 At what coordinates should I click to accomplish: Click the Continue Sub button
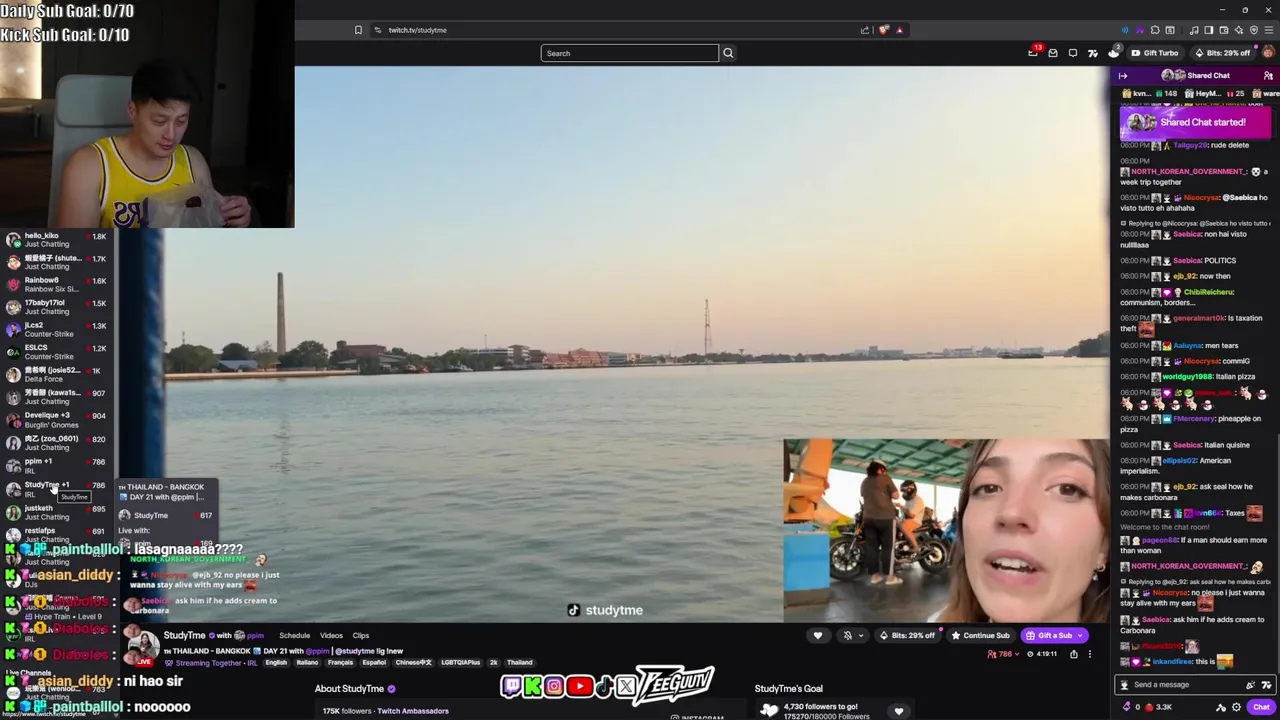(981, 636)
